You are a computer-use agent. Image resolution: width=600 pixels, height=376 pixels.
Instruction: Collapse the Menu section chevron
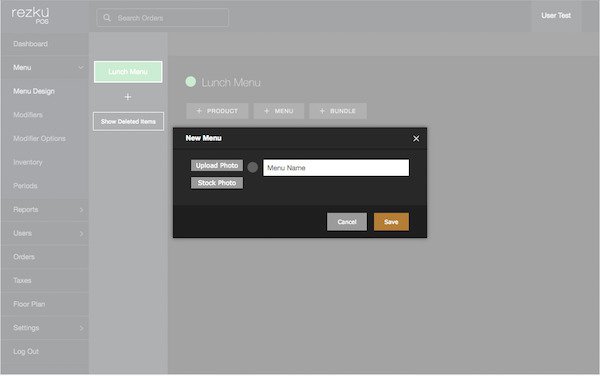[x=81, y=68]
